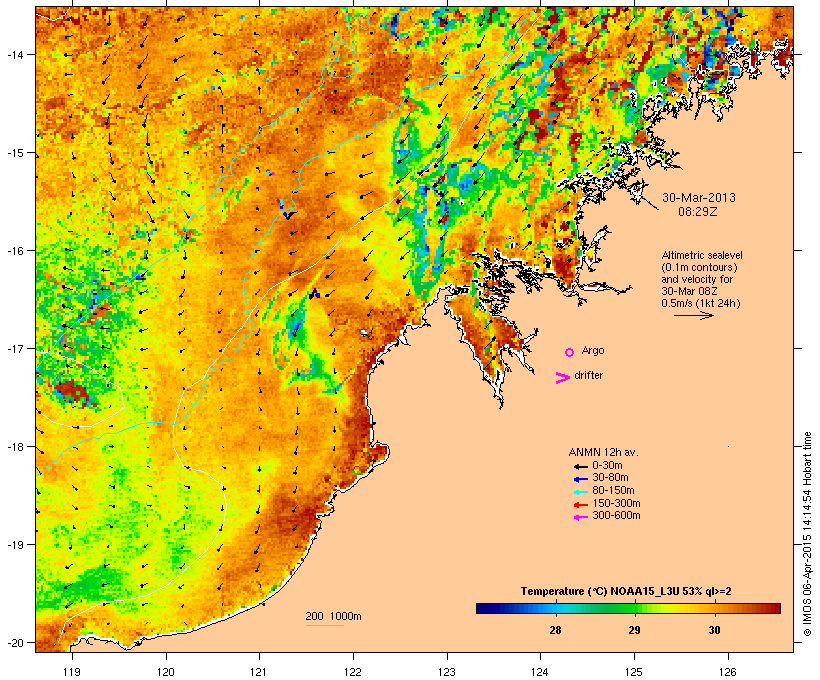Click the longitude axis label 123
The height and width of the screenshot is (680, 820).
coord(447,672)
